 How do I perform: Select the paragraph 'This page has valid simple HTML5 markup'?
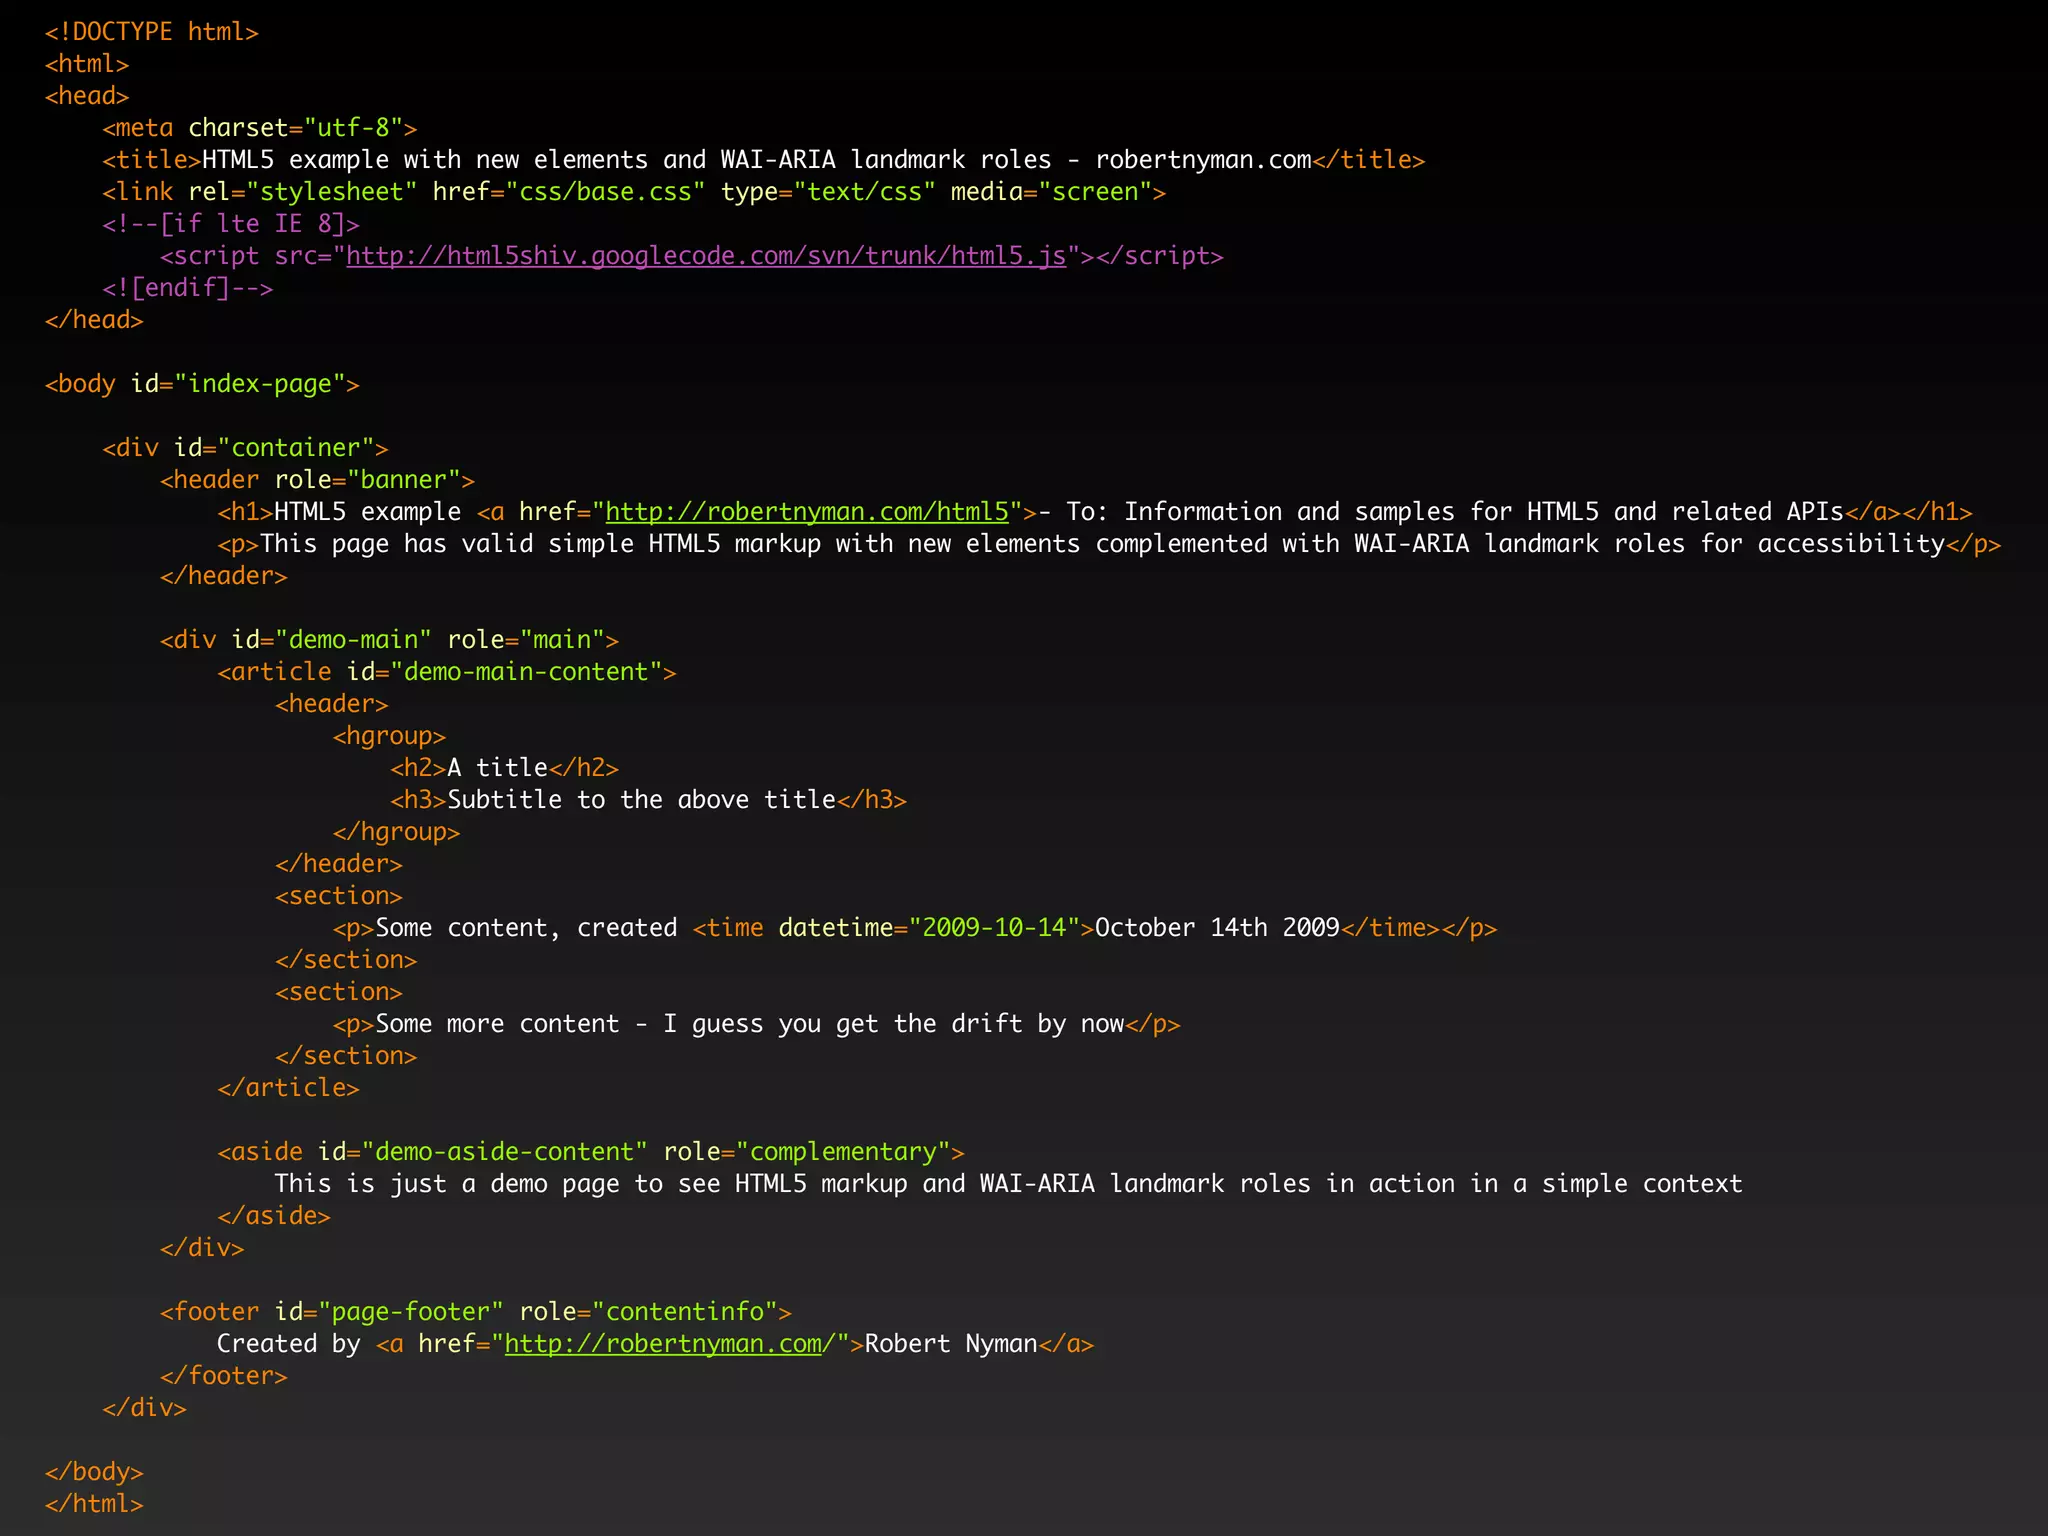1109,544
